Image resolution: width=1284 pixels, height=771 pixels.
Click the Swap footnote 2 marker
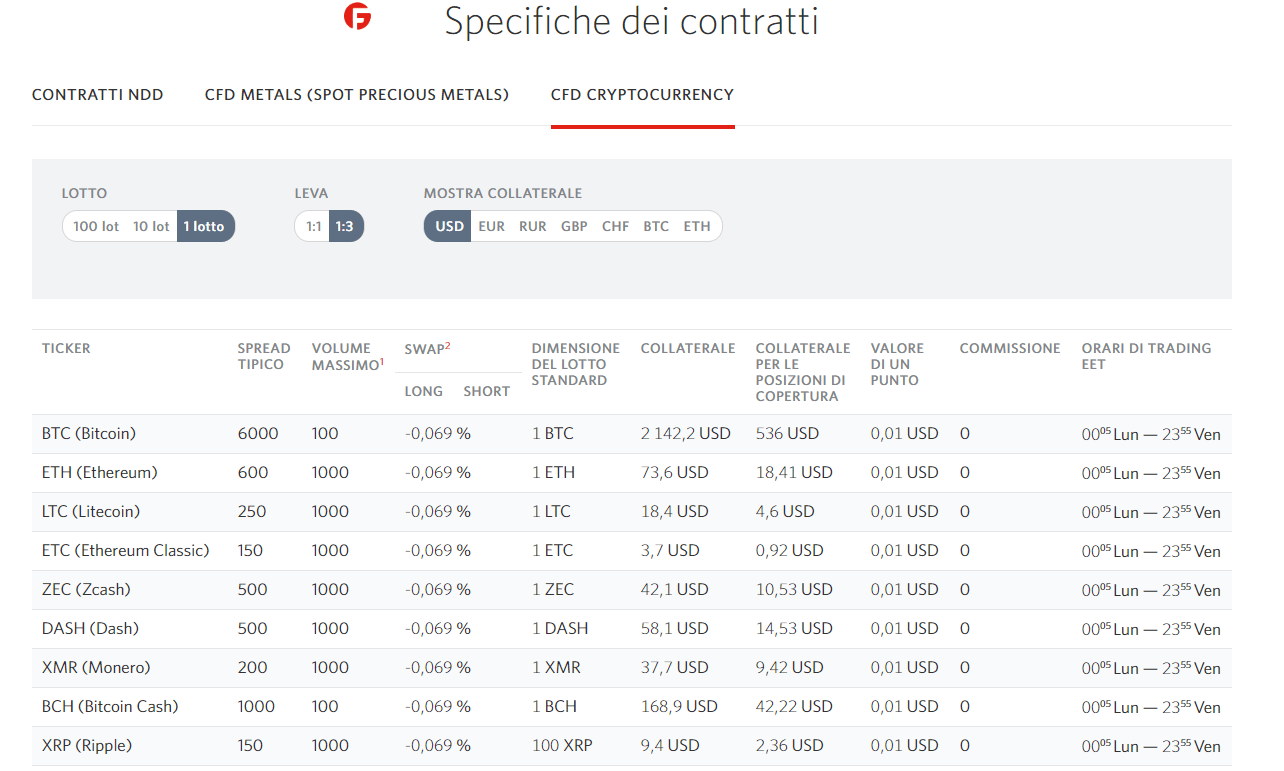point(447,345)
